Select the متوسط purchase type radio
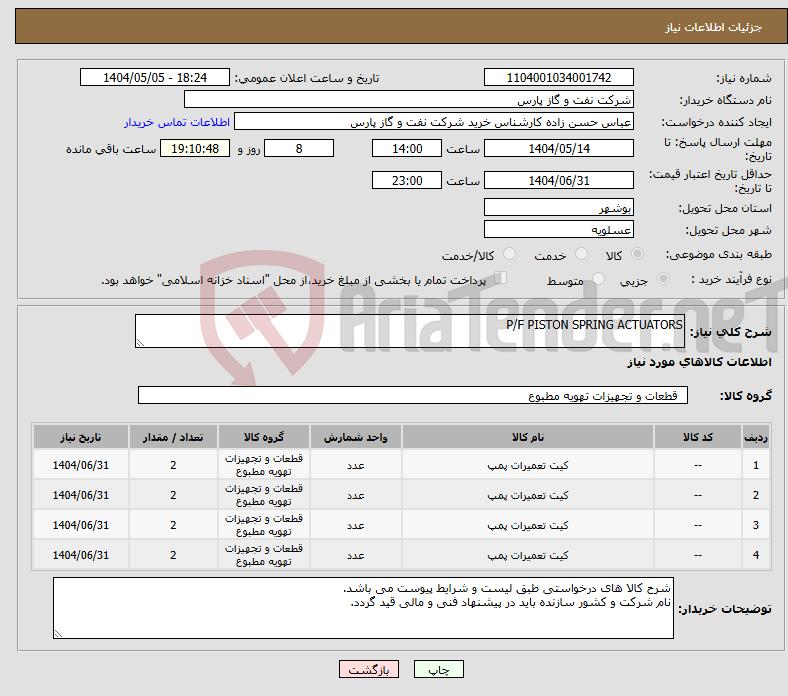Viewport: 788px width, 696px height. tap(599, 279)
